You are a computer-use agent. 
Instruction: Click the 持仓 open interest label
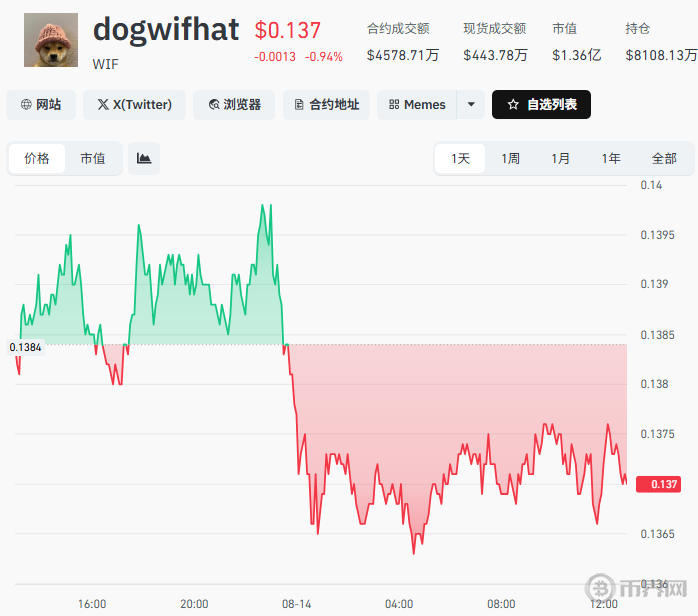tap(637, 29)
